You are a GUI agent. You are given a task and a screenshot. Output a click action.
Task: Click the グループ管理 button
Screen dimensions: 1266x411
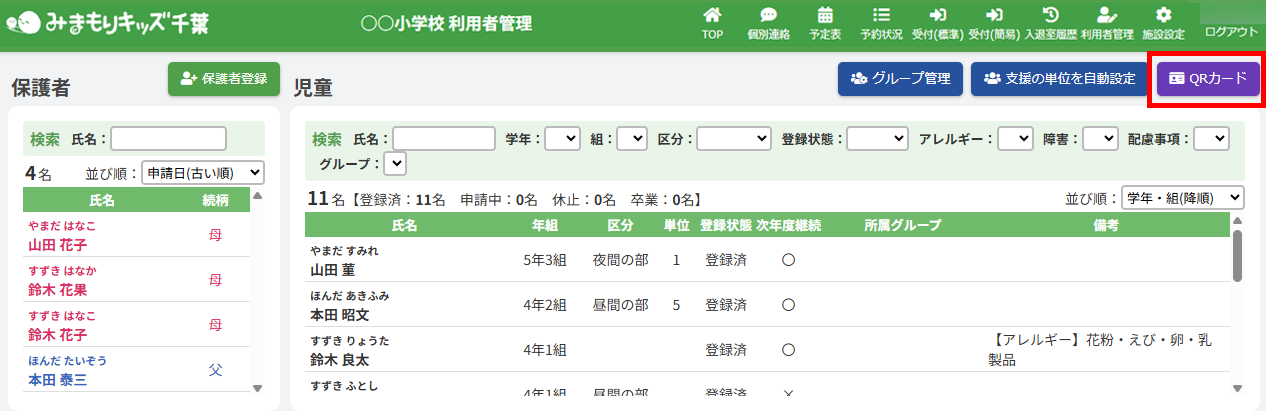[x=900, y=78]
